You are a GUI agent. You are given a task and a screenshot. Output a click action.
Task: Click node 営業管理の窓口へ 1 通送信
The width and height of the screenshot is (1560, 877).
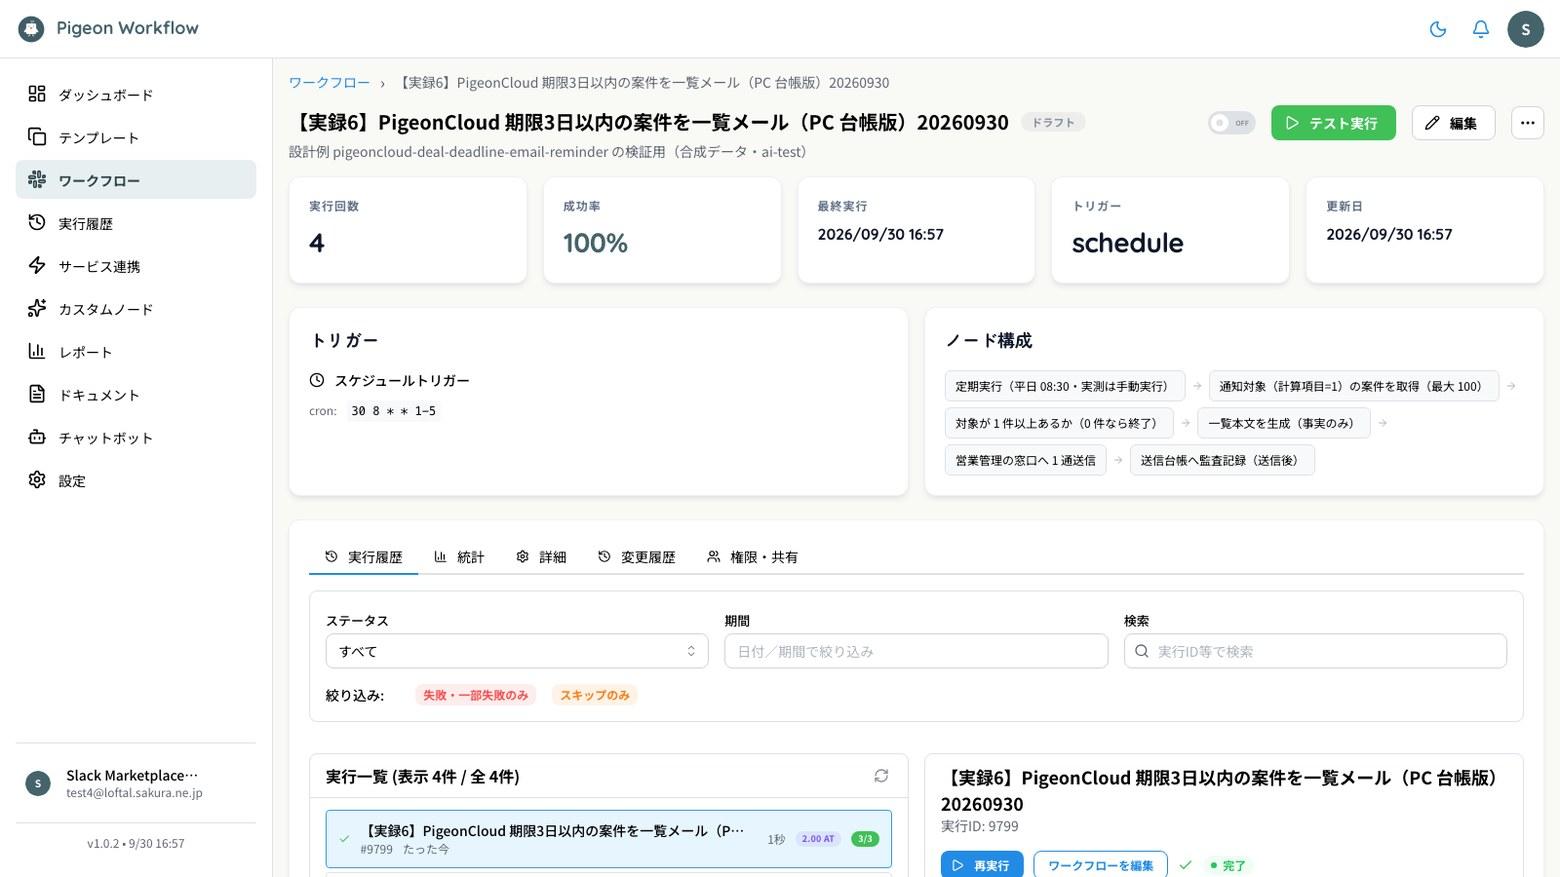(1025, 460)
